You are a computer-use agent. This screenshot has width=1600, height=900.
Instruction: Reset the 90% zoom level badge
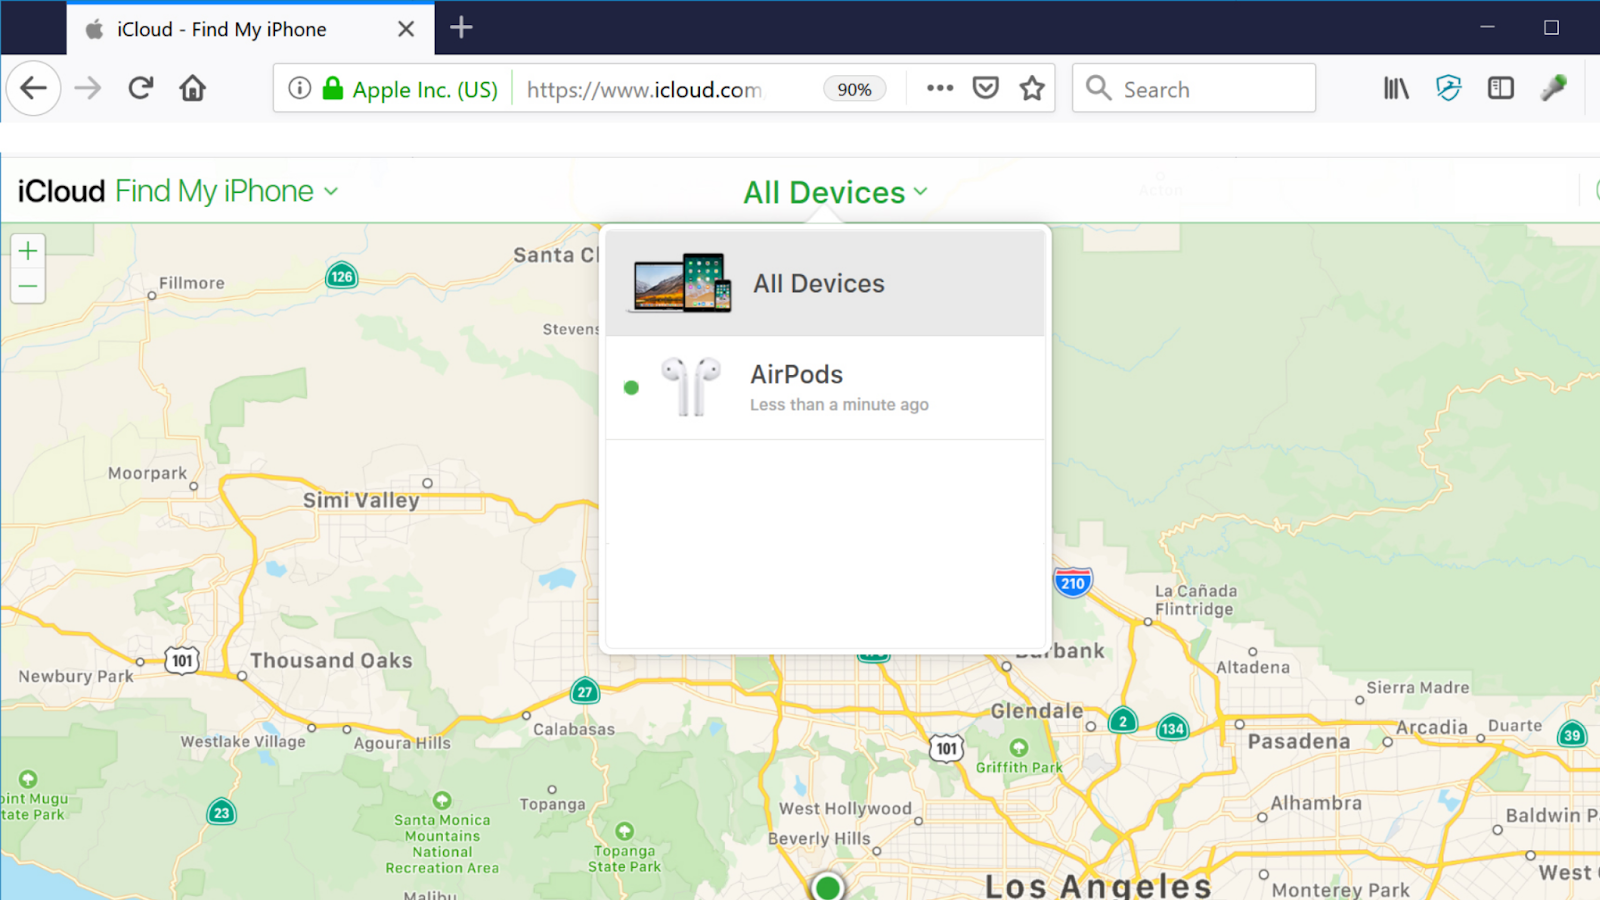click(855, 89)
